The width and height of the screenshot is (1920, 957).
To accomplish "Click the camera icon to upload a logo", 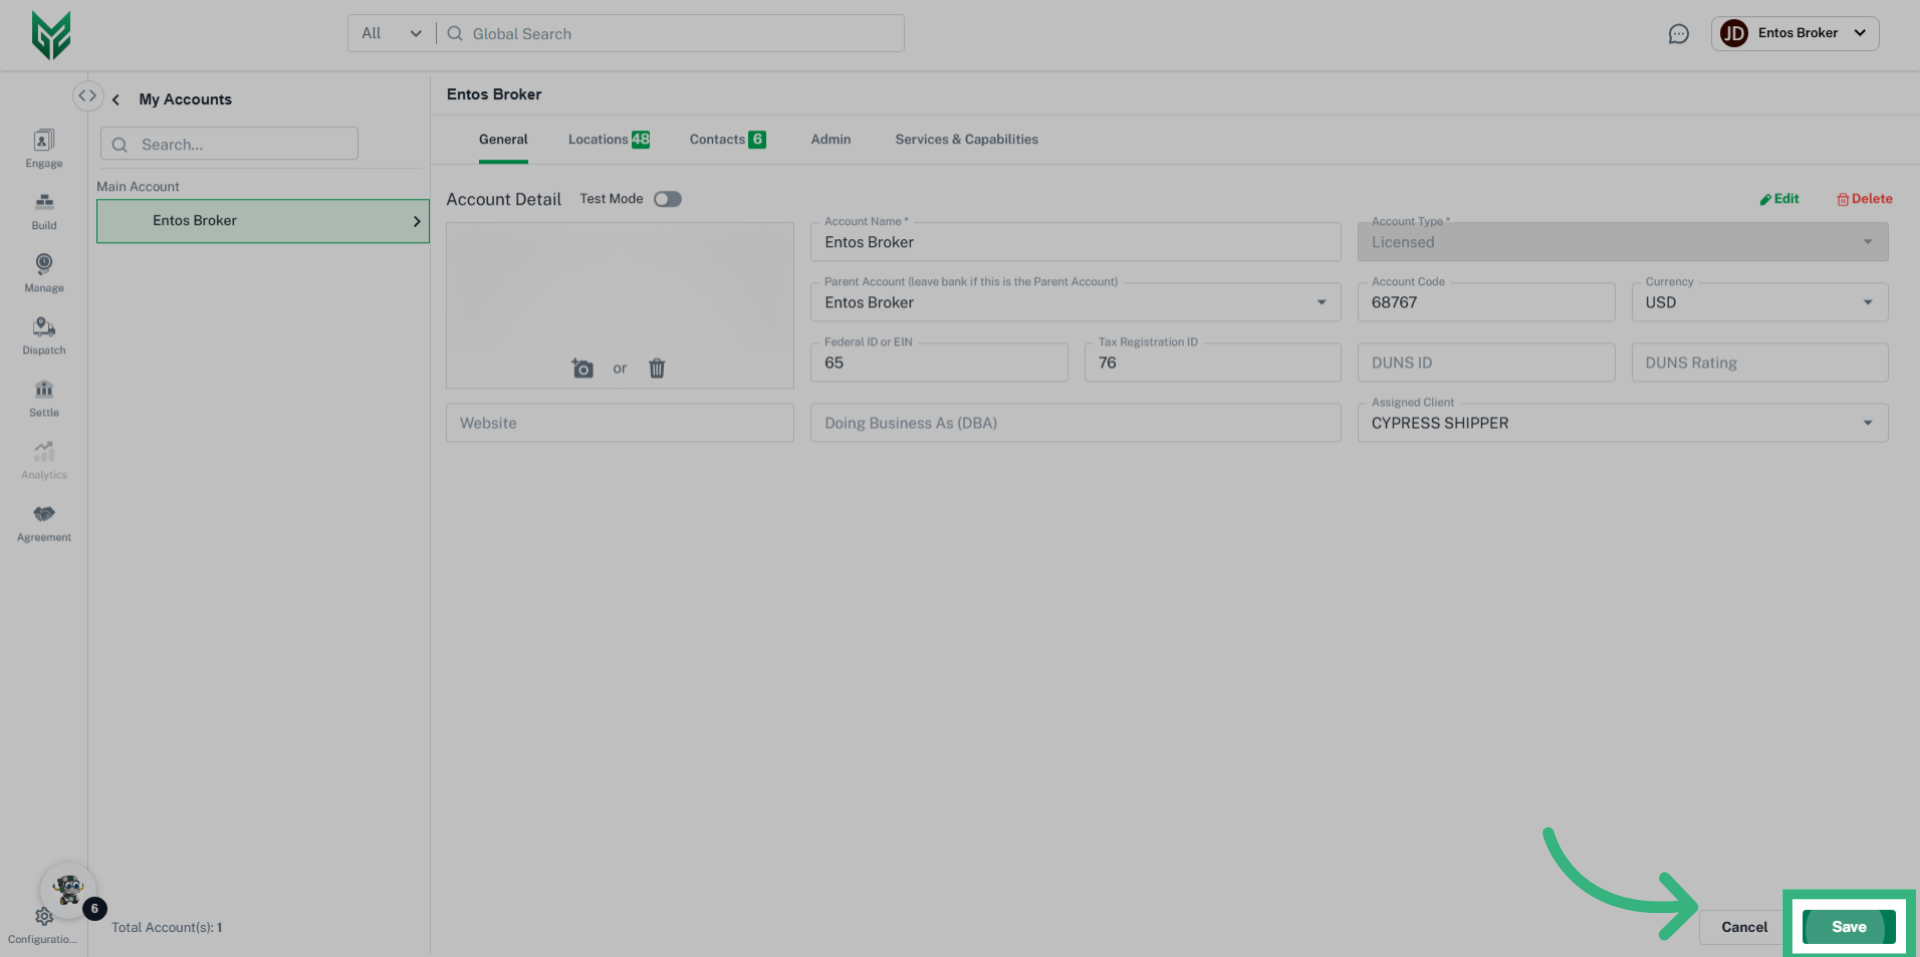I will [583, 368].
